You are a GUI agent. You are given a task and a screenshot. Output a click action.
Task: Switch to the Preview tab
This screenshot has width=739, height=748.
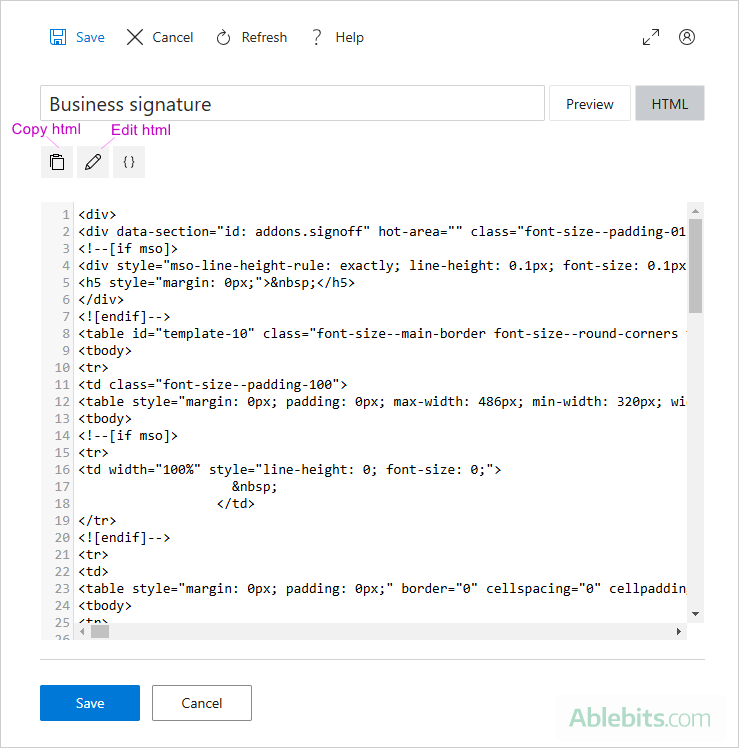590,104
